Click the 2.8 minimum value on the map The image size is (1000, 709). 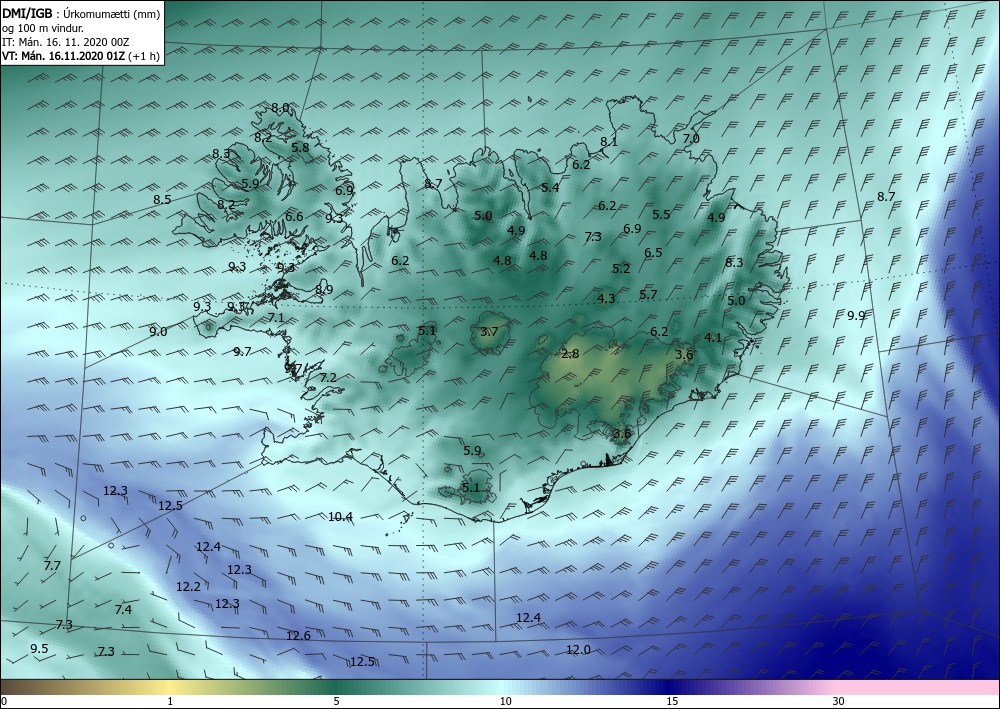(x=570, y=353)
